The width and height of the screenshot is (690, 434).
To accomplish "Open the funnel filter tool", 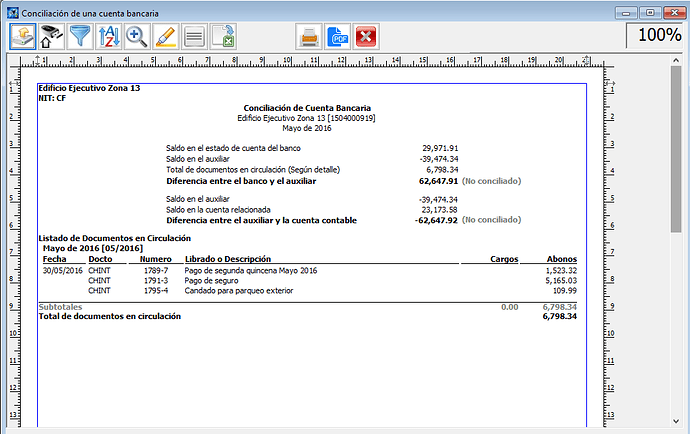I will [79, 38].
